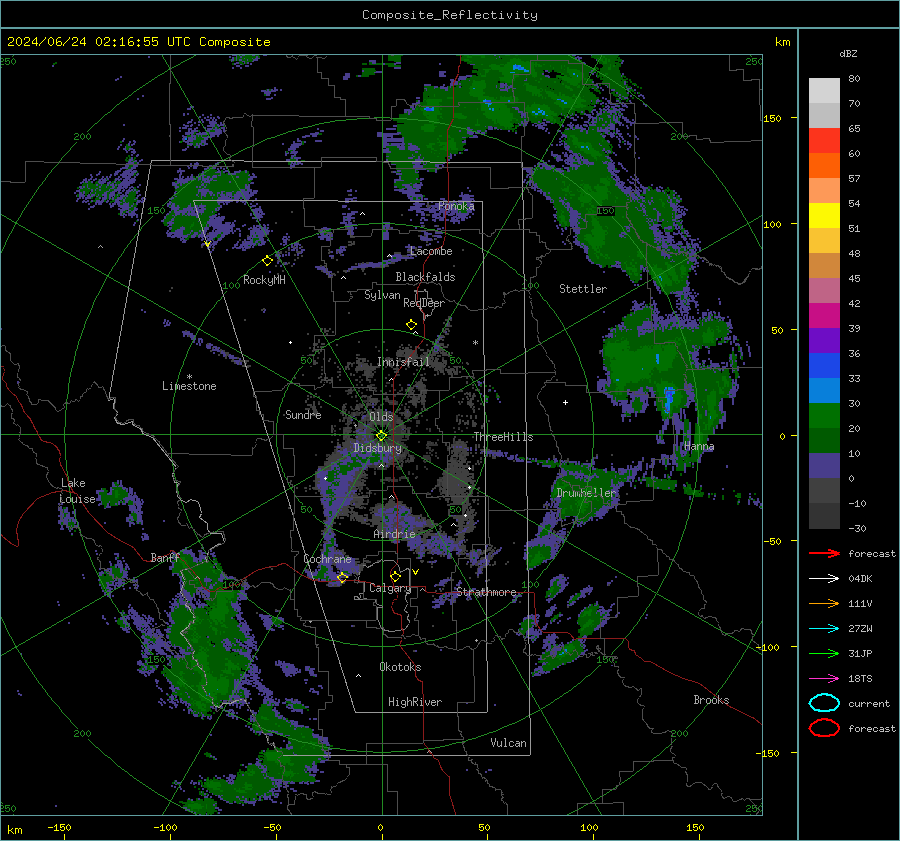Click the Calgary city label

390,588
